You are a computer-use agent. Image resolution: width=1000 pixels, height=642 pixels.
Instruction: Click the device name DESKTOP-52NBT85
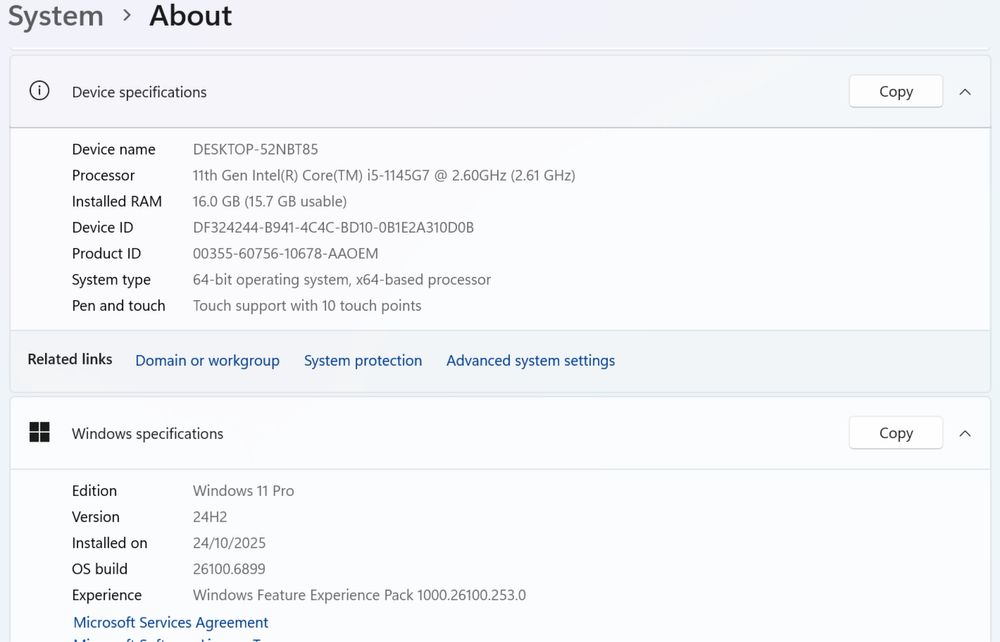point(255,149)
